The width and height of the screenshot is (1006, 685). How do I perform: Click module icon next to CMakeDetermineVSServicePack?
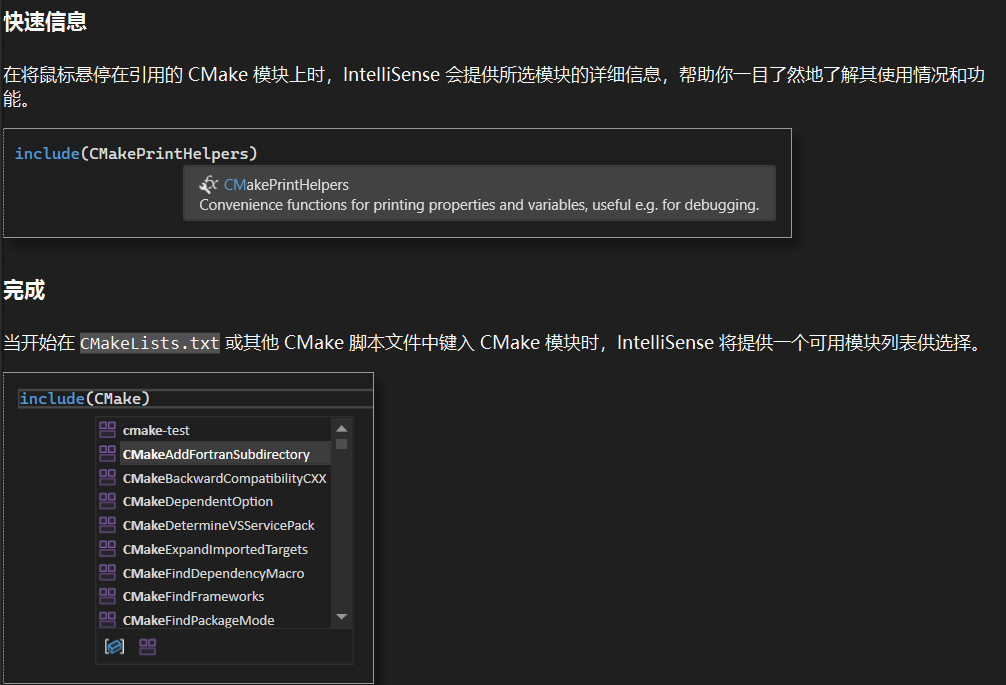click(x=107, y=525)
